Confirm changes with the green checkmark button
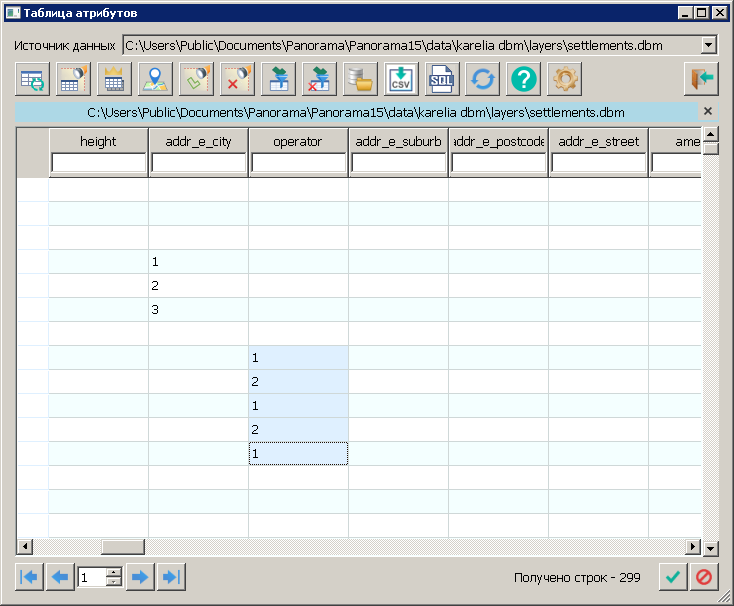Screen dimensions: 734x606 (x=673, y=577)
